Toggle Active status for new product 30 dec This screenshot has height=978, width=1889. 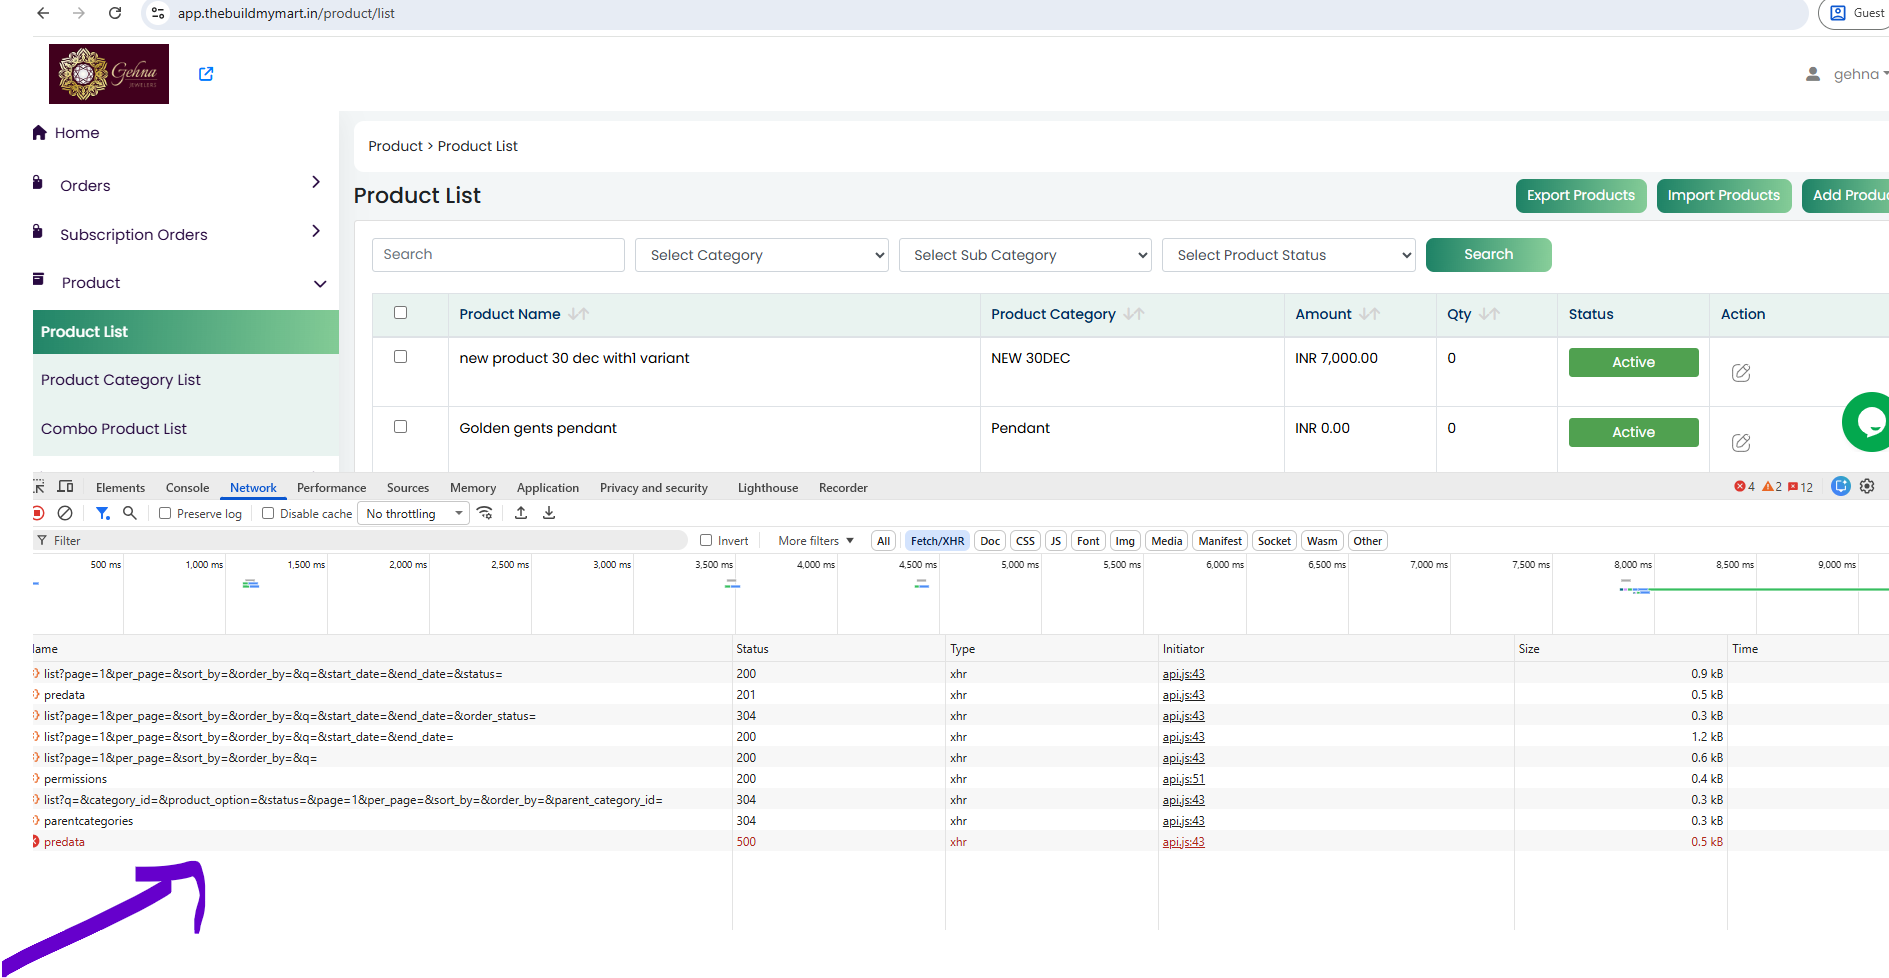point(1633,363)
